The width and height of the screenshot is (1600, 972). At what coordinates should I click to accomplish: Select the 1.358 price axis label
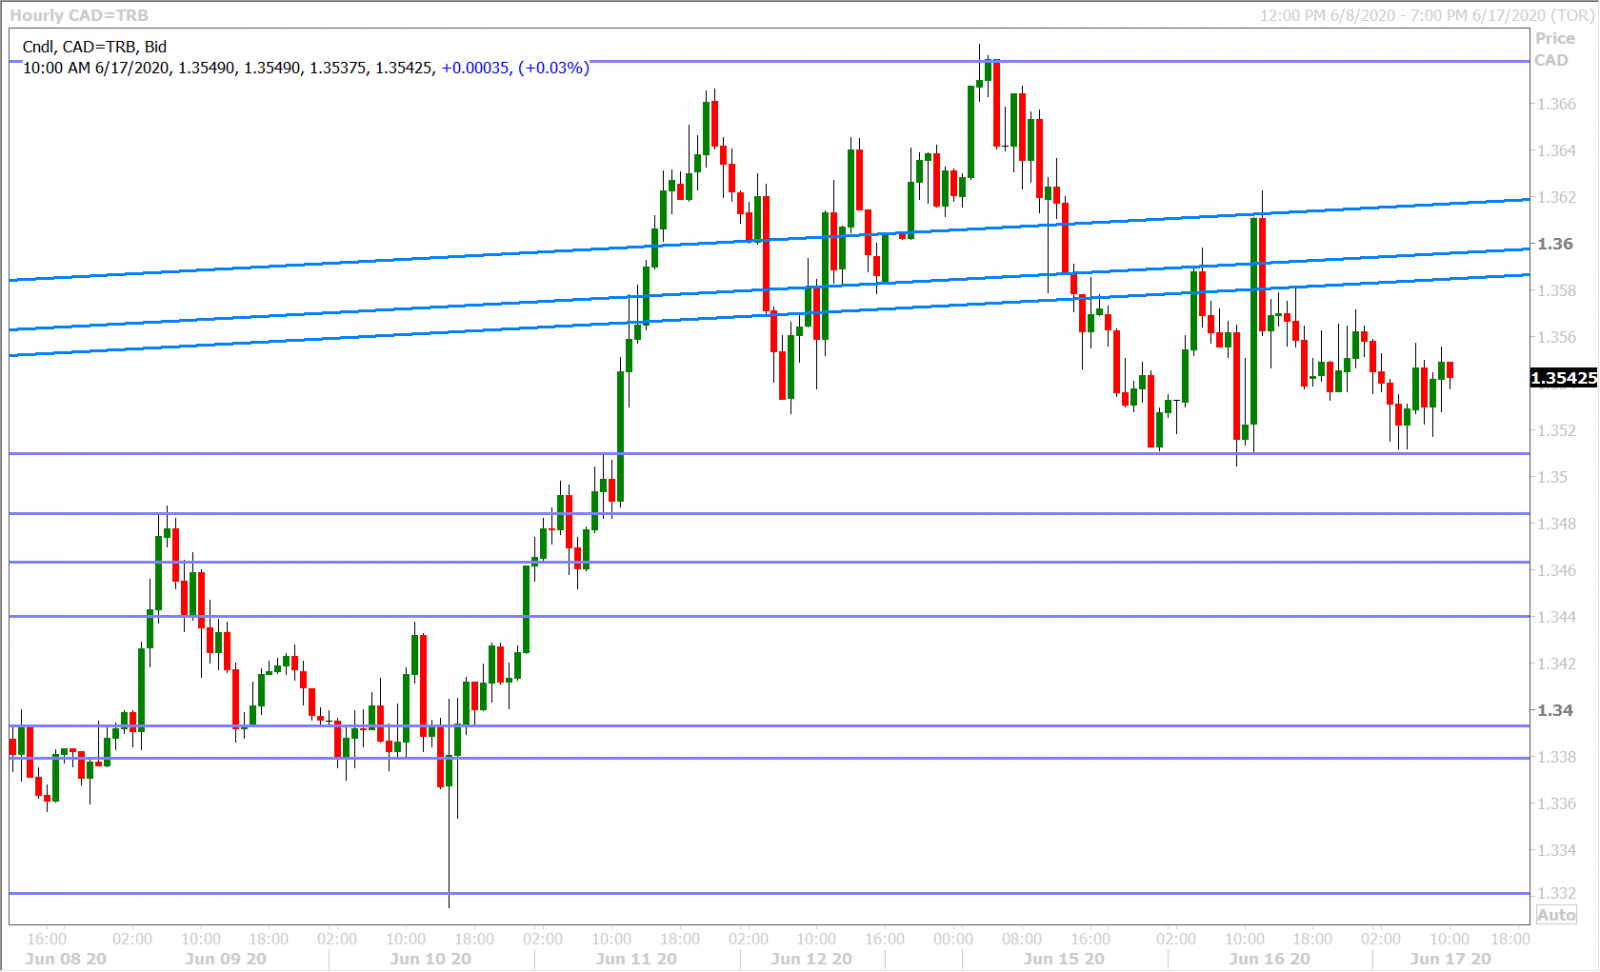1556,291
